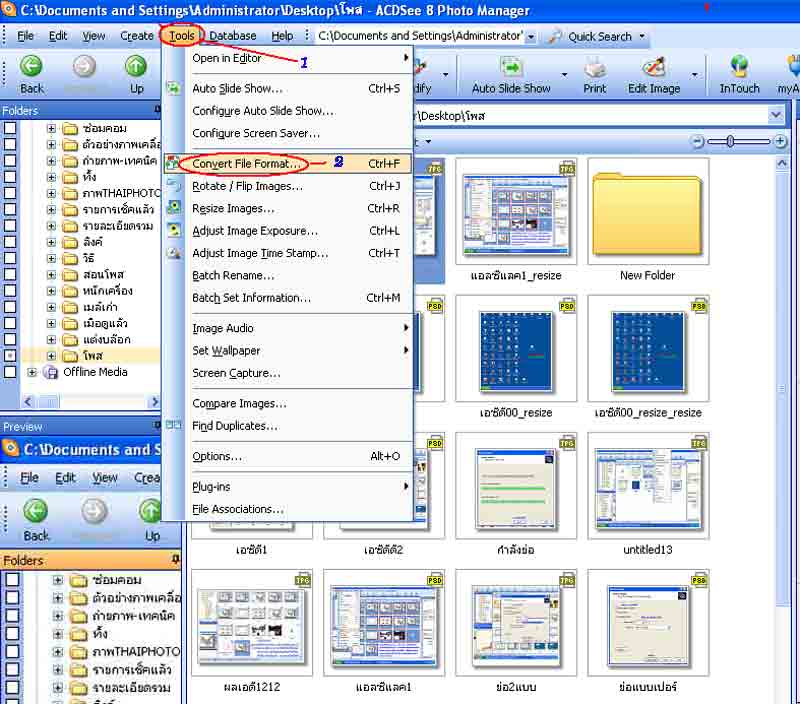Image resolution: width=800 pixels, height=704 pixels.
Task: Click the ACDSee icon in the title bar
Action: coord(9,10)
